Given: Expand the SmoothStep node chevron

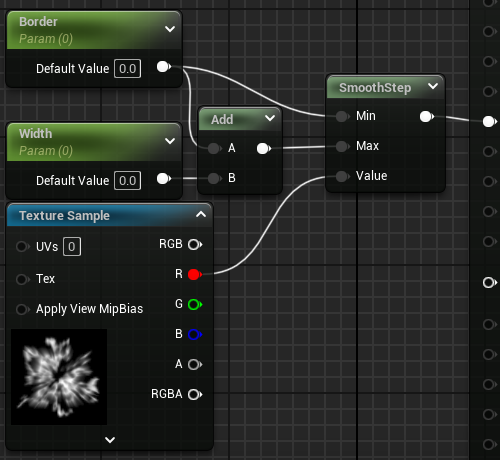Looking at the screenshot, I should (x=433, y=86).
